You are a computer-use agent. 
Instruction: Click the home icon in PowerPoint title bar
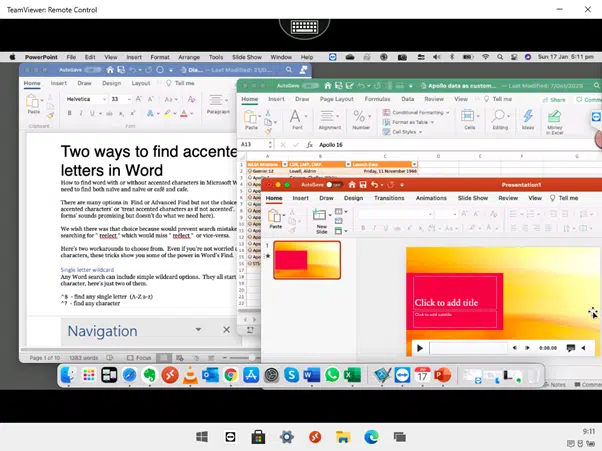352,185
